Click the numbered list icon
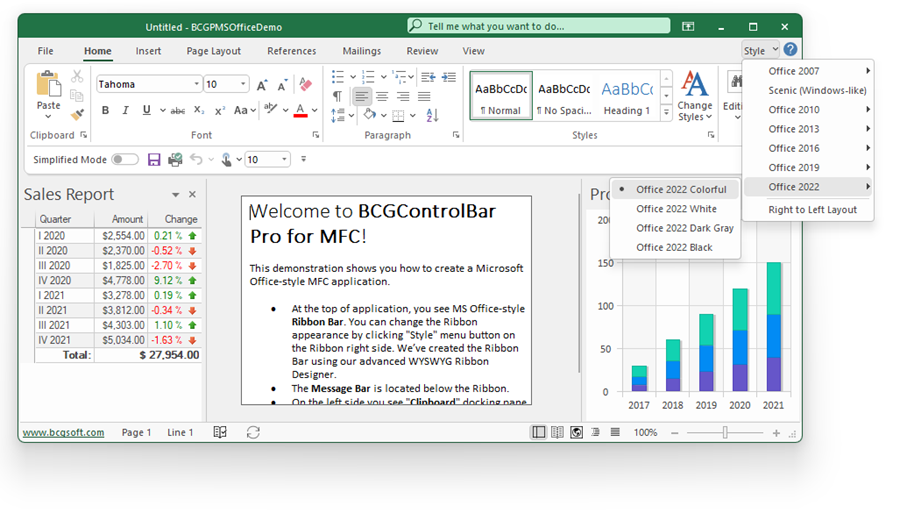This screenshot has height=513, width=900. [368, 76]
